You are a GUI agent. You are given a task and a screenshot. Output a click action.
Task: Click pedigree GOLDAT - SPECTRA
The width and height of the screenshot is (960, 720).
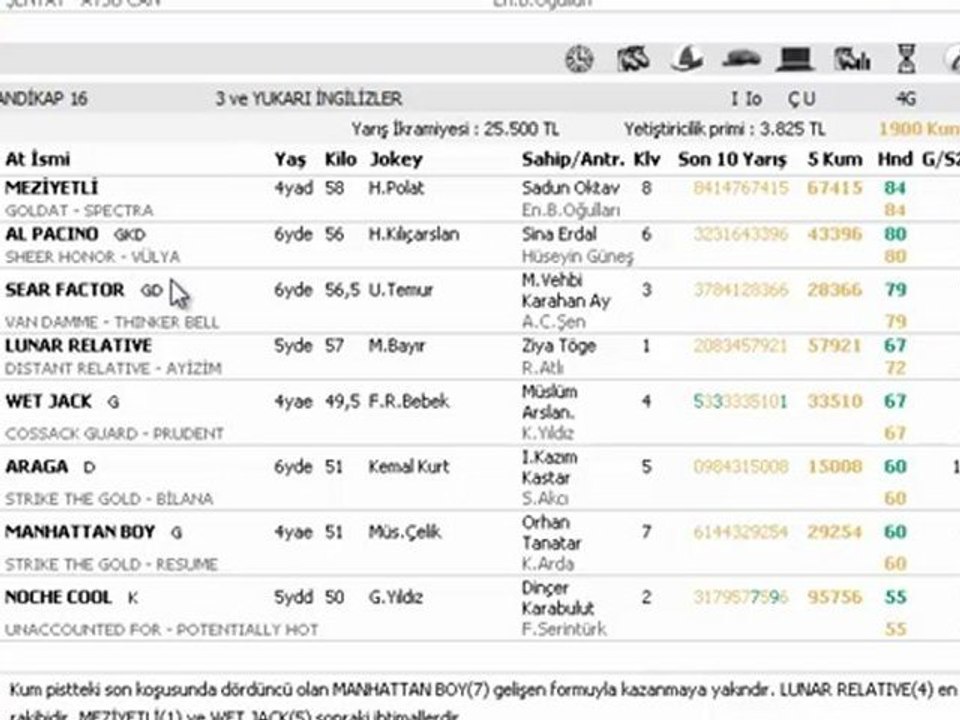(x=79, y=211)
